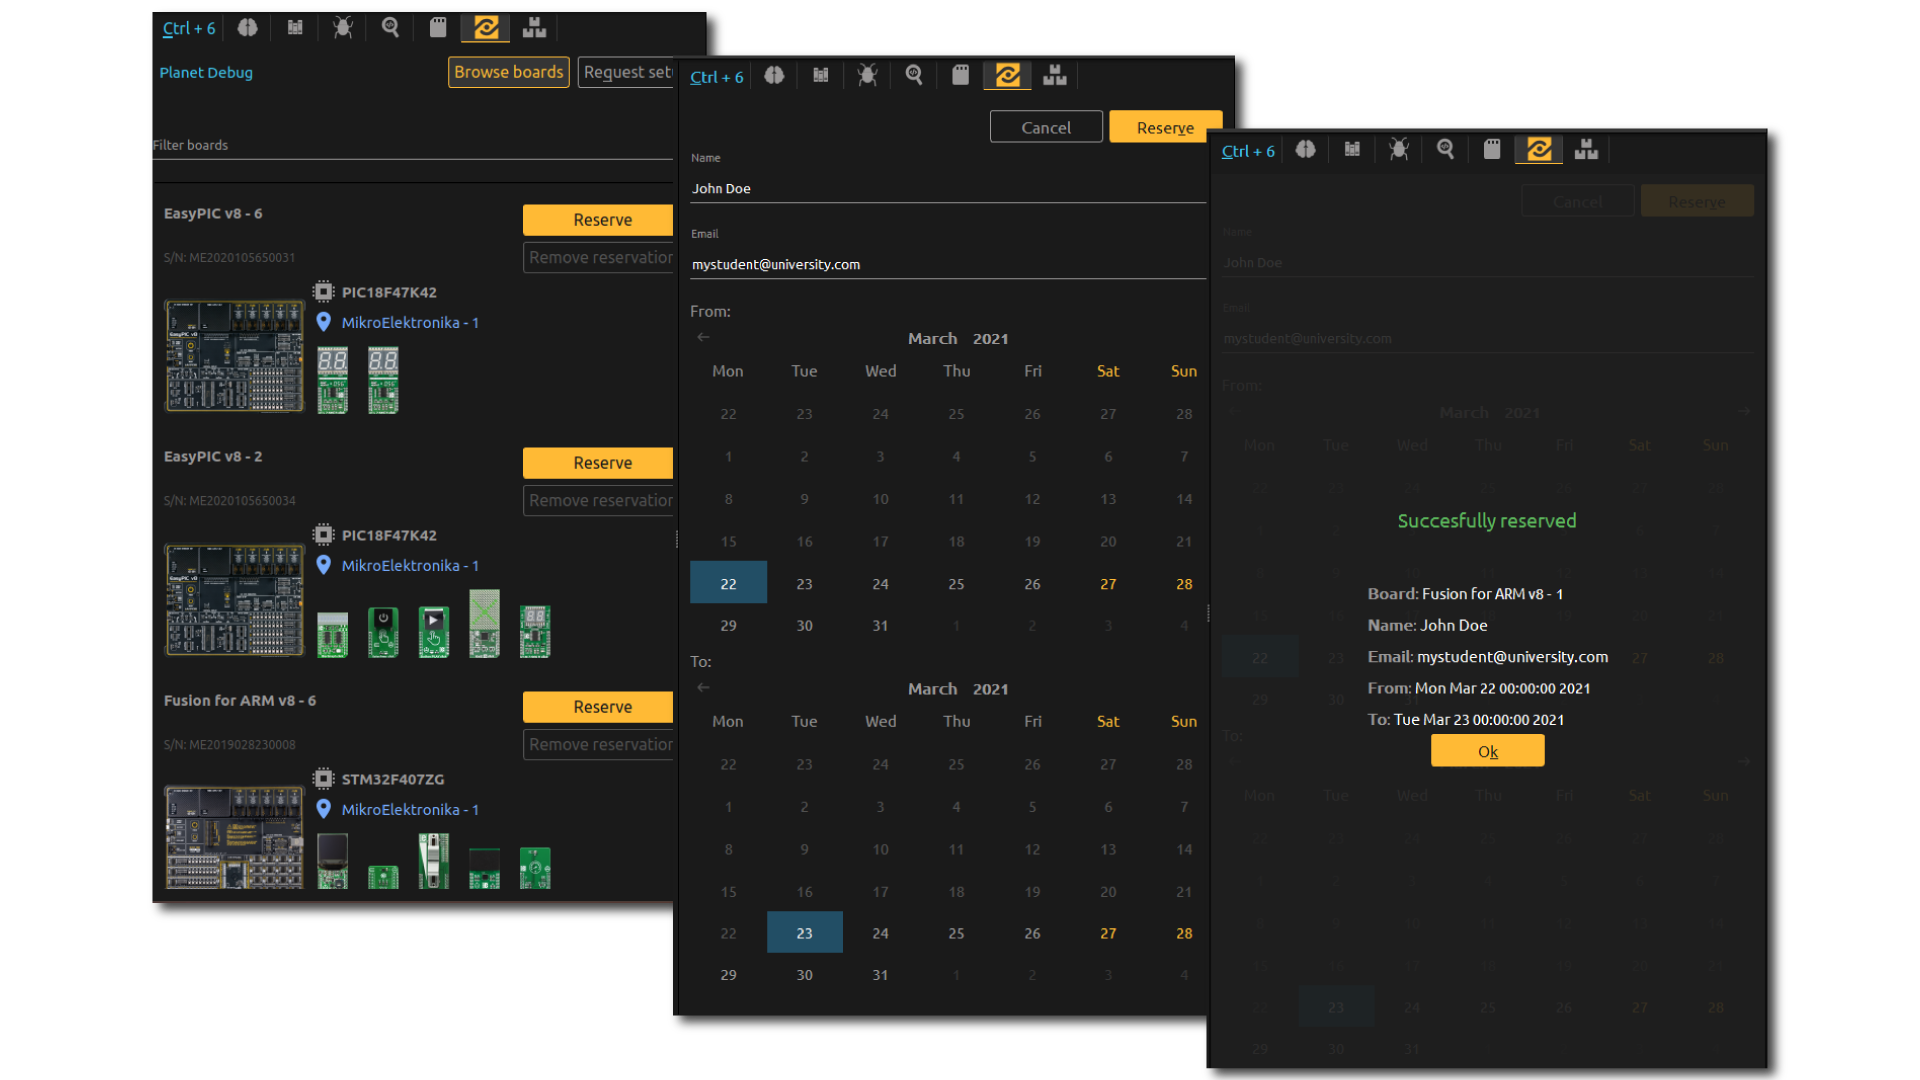Click the brain icon in the middle reservation window
This screenshot has width=1920, height=1080.
point(774,75)
